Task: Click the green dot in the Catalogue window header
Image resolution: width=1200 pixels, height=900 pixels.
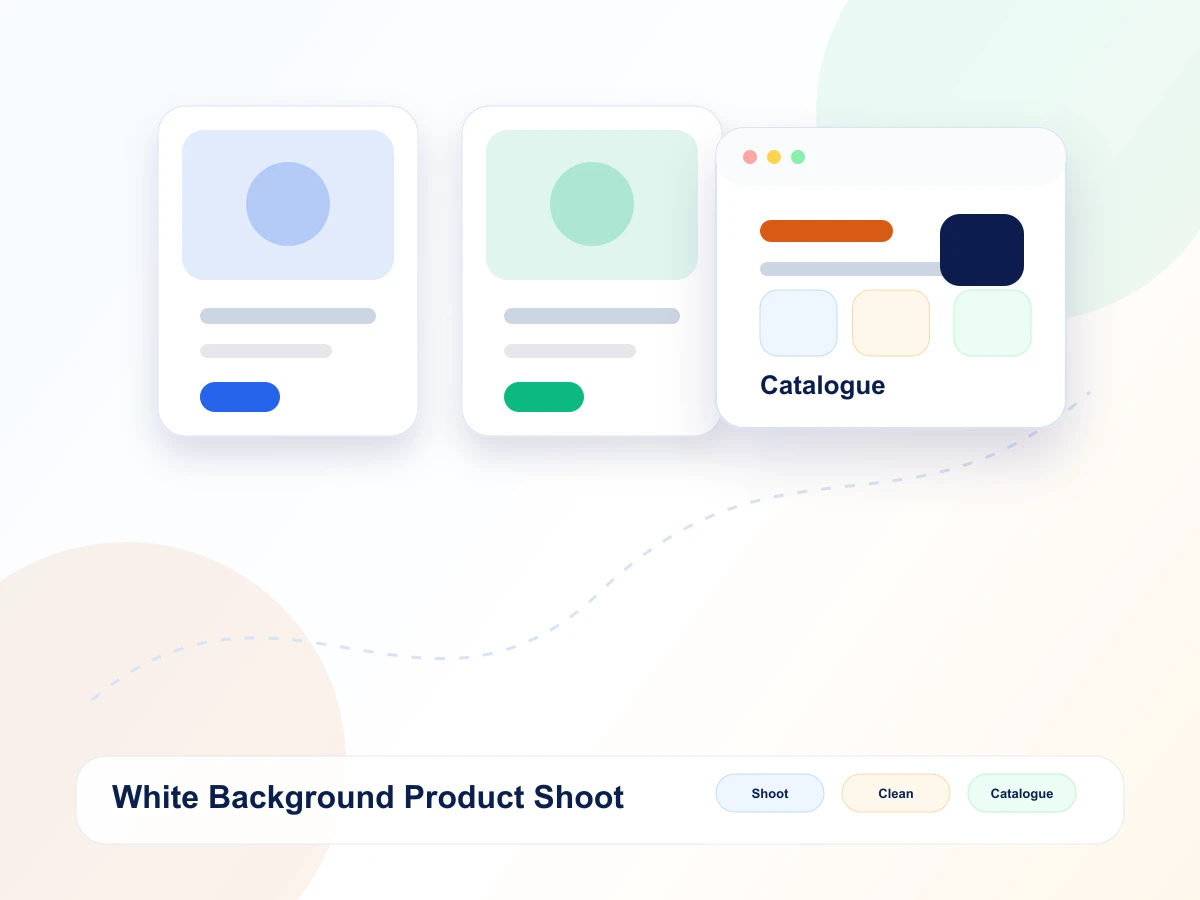Action: coord(798,157)
